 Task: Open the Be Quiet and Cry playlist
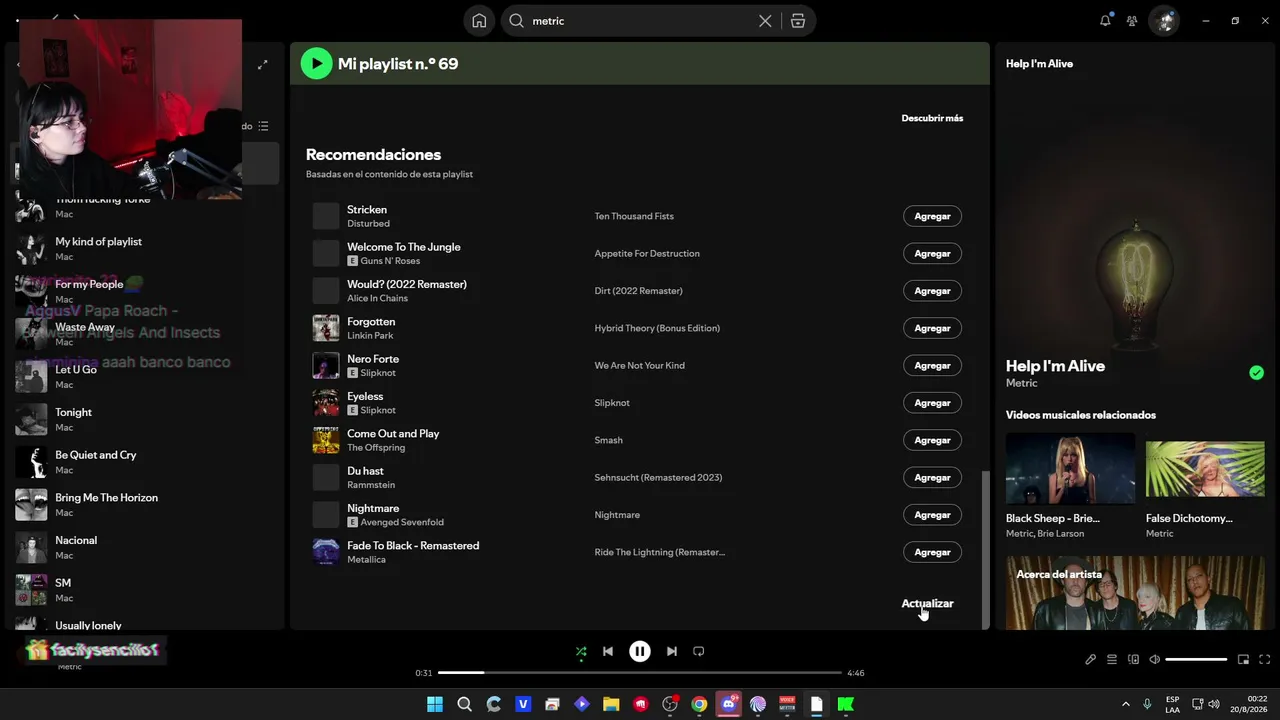[145, 462]
